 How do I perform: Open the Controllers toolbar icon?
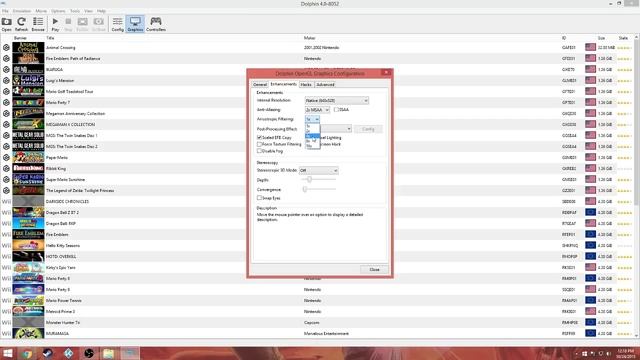pos(156,24)
